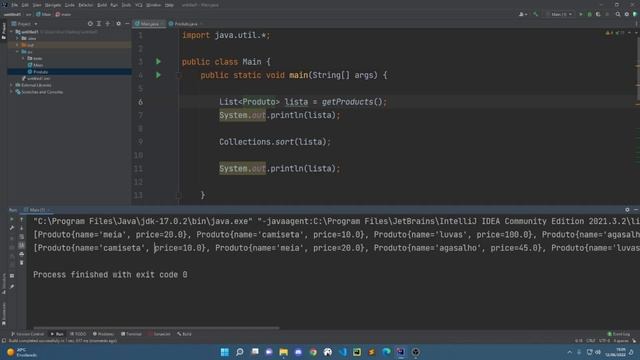
Task: Open File Explorer from taskbar
Action: 284,352
